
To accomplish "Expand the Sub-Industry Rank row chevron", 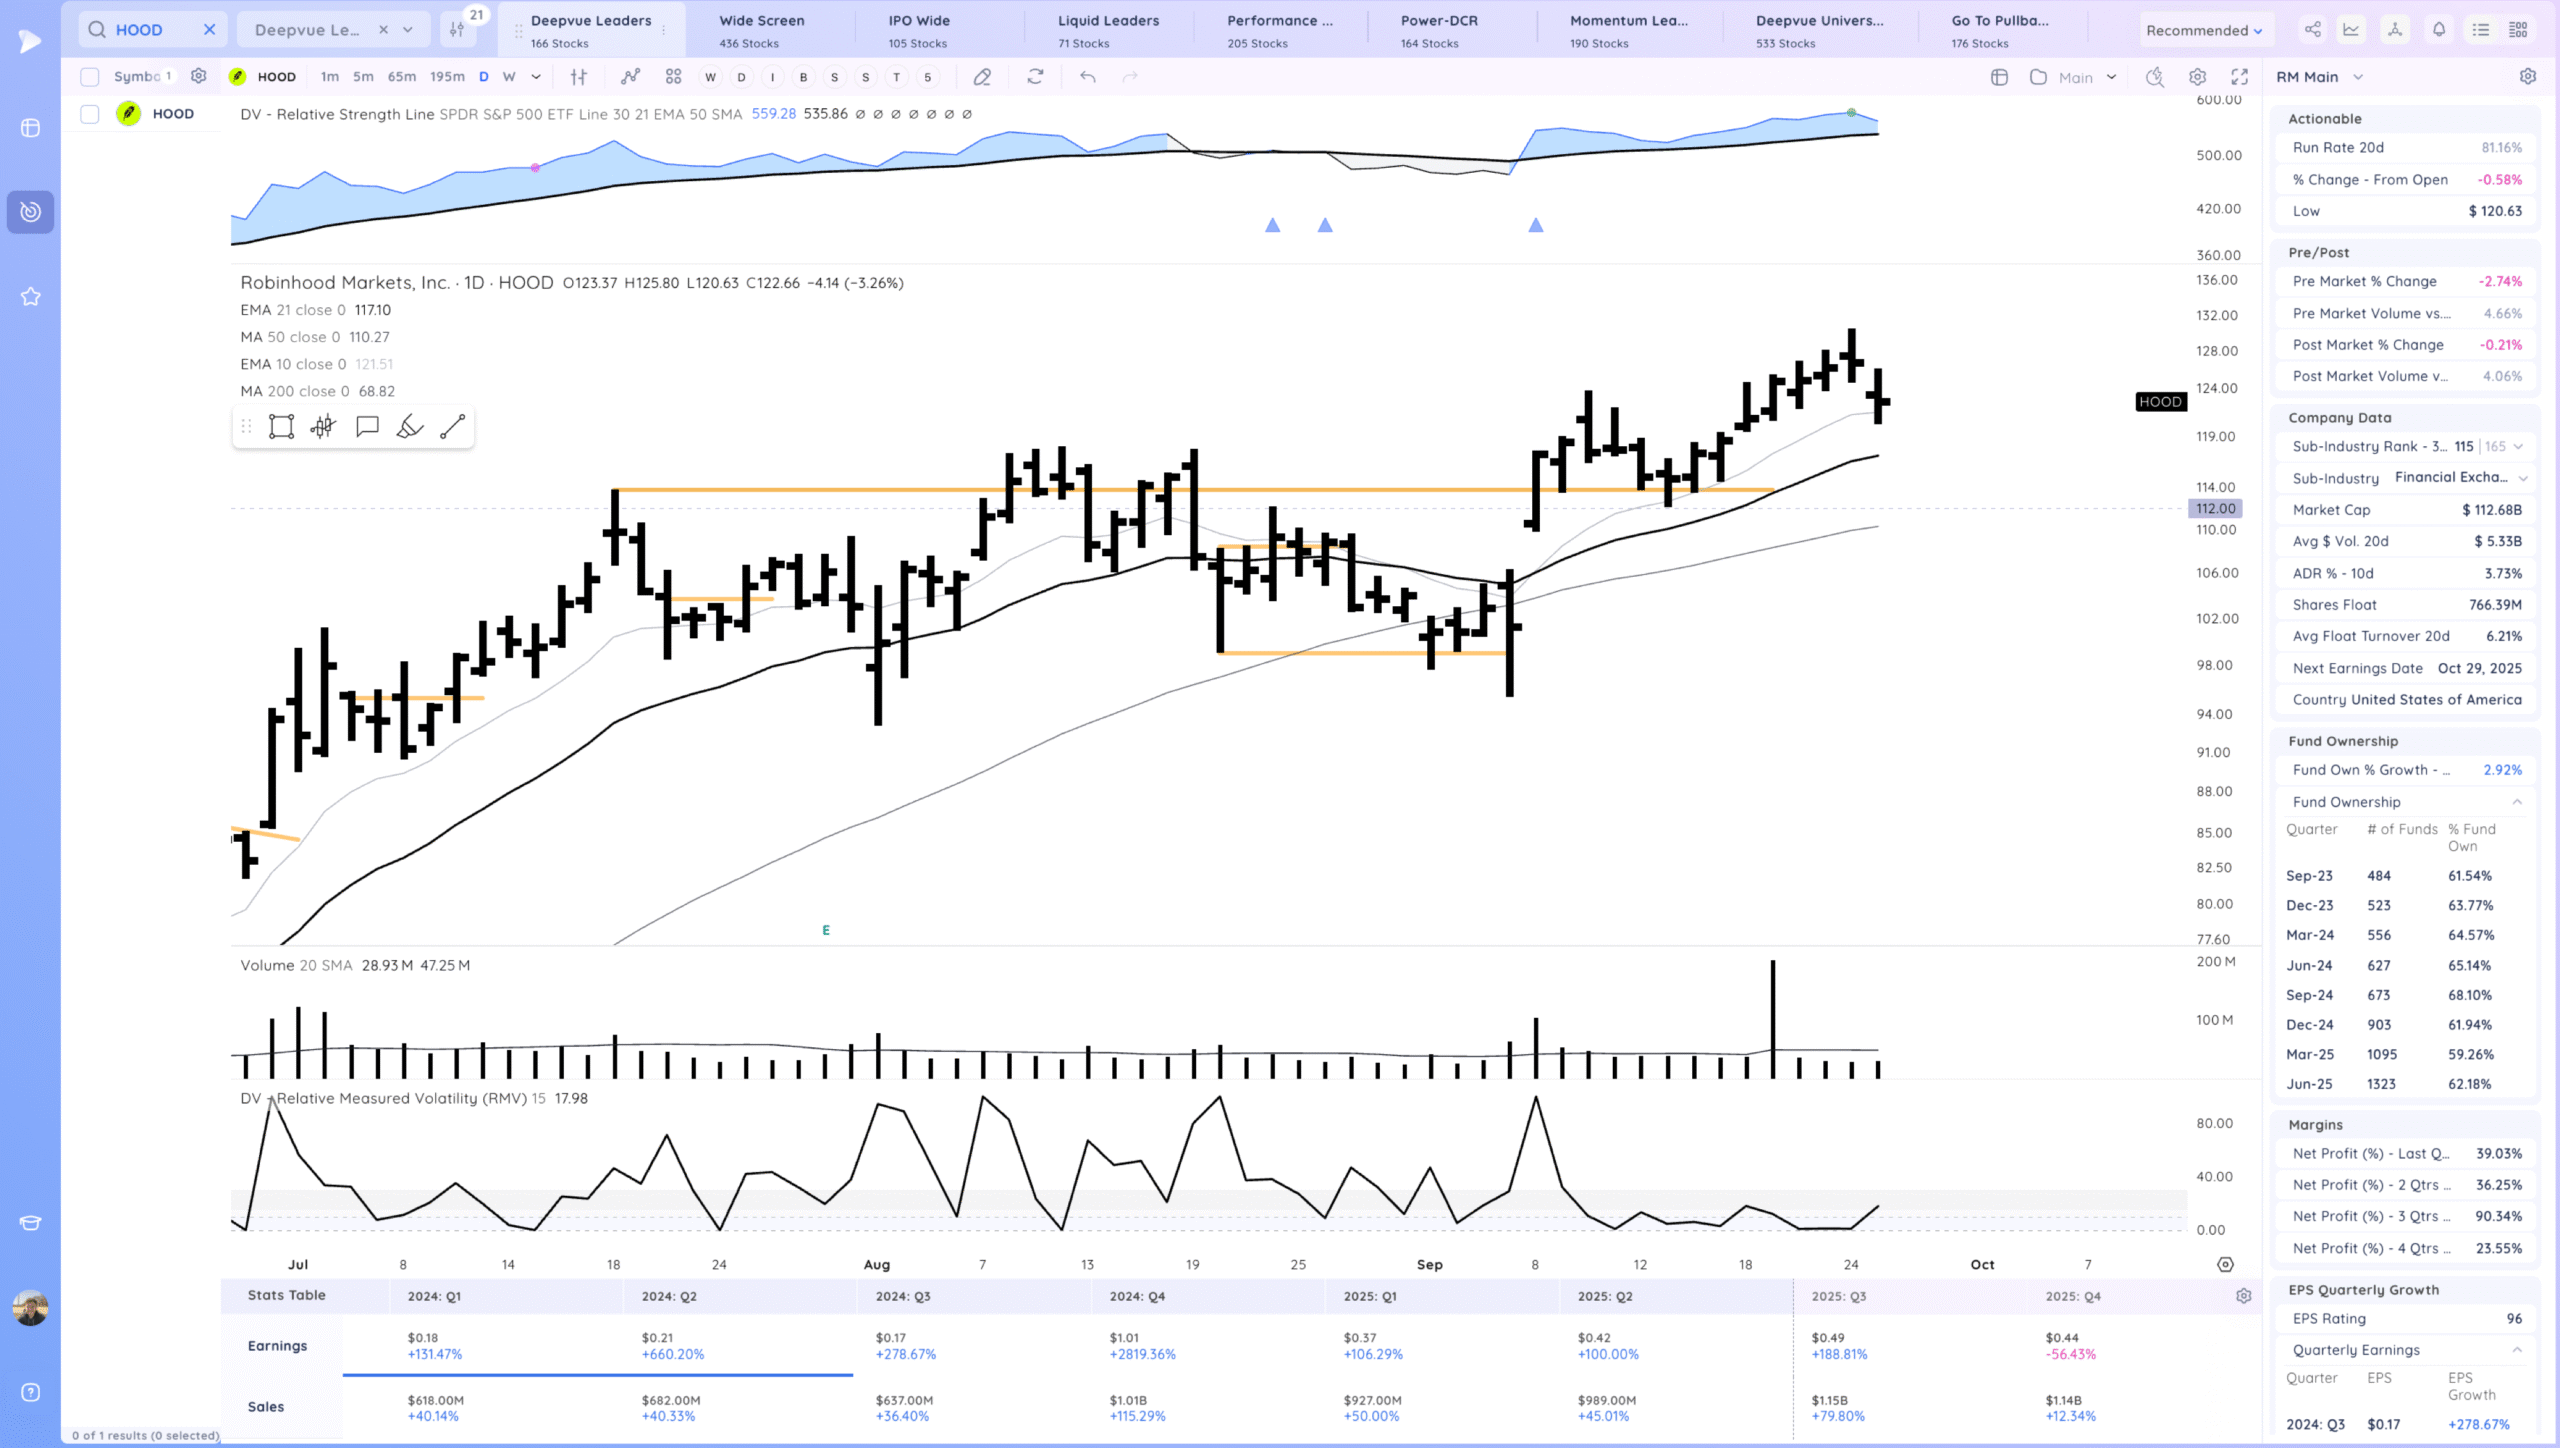I will pos(2518,447).
